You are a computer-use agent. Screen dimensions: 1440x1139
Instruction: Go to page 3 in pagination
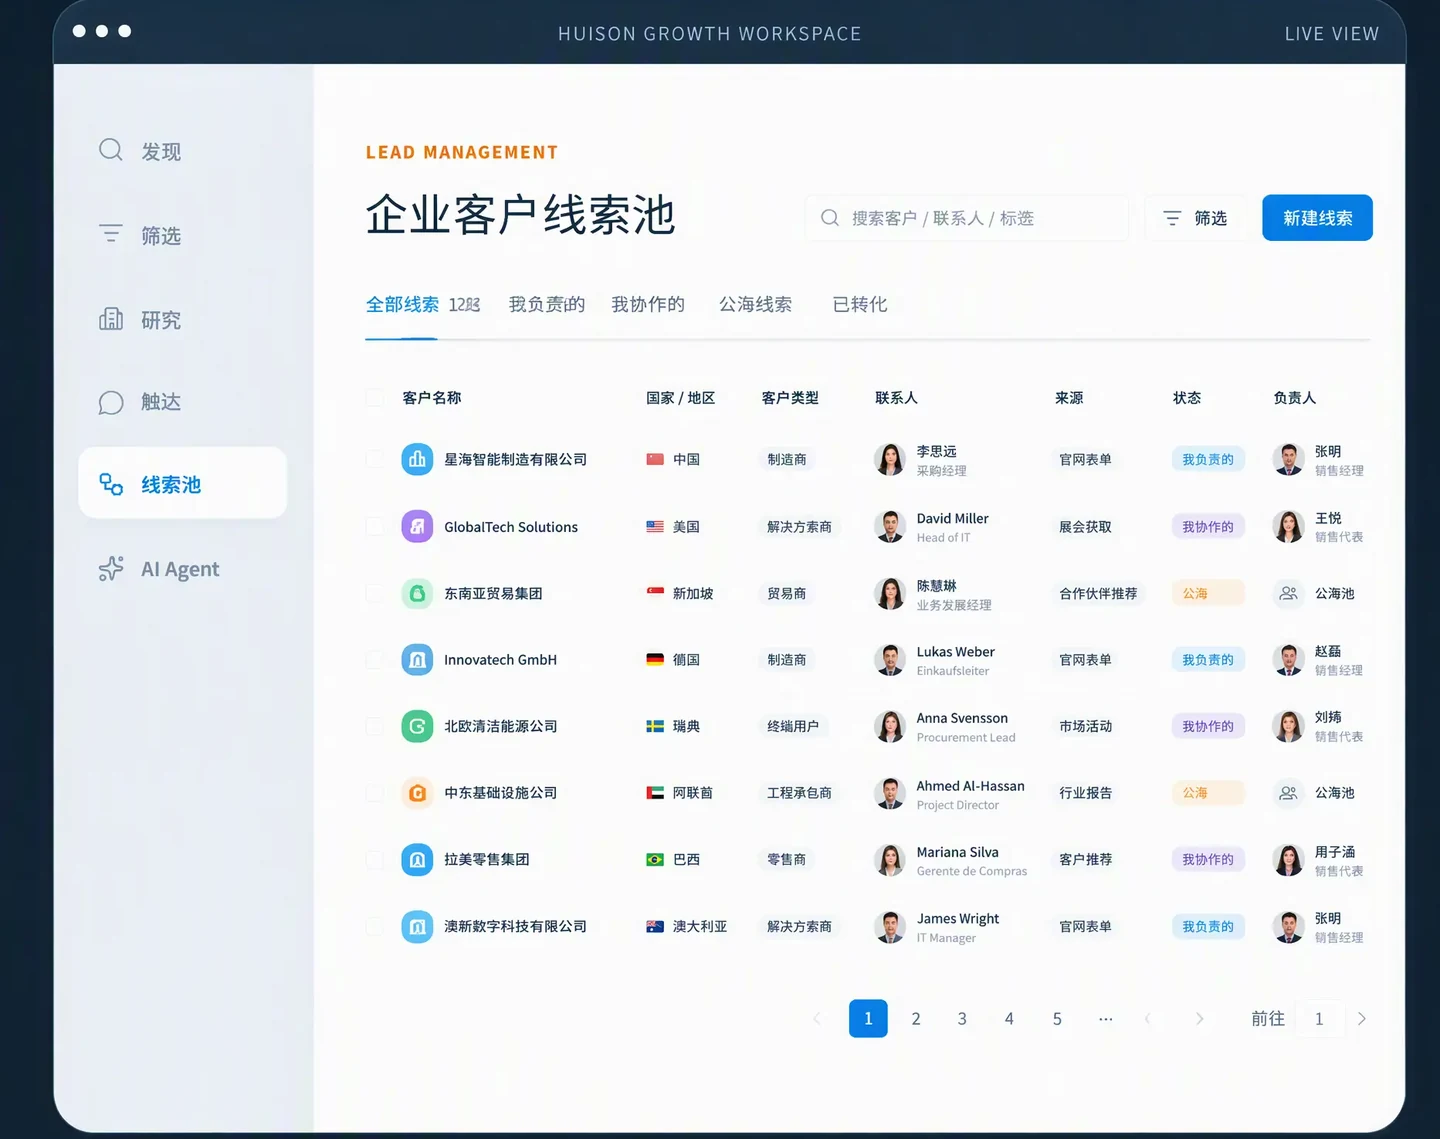[962, 1019]
